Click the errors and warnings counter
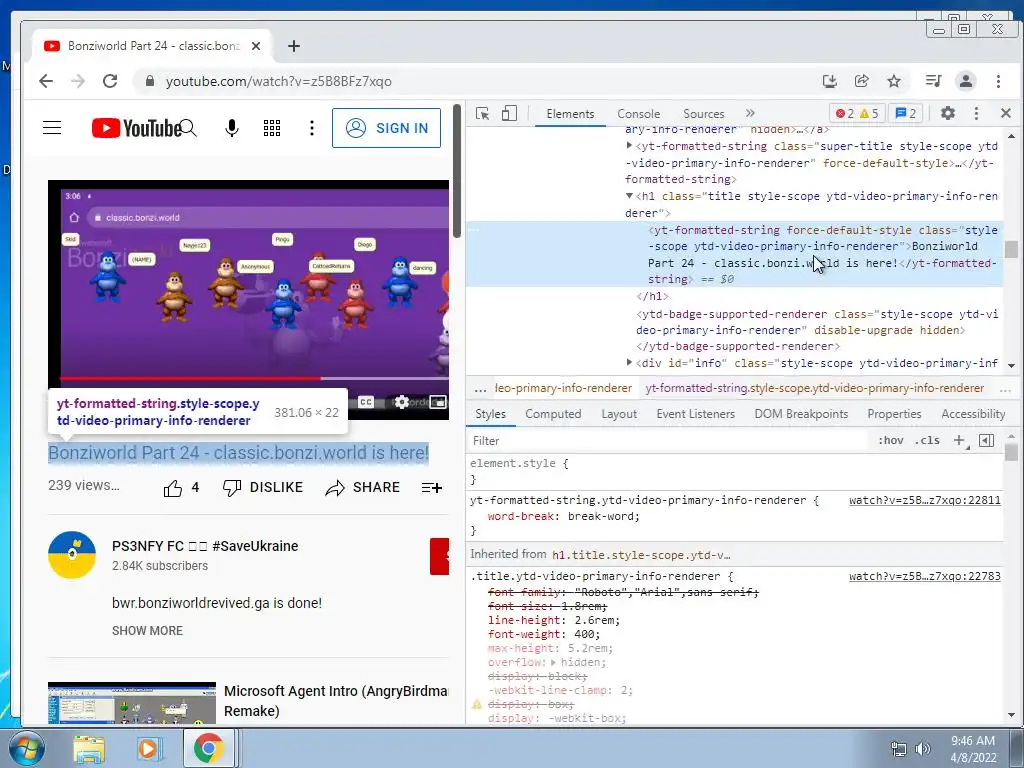 (x=857, y=114)
